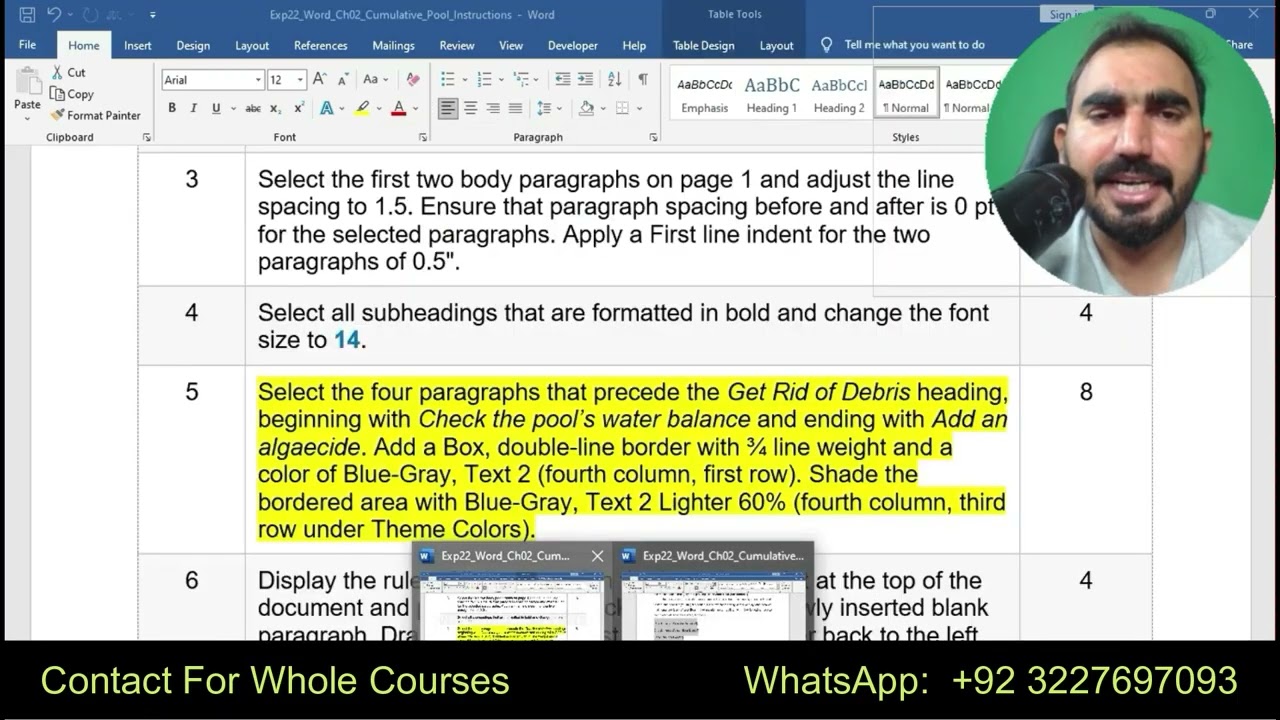This screenshot has width=1280, height=720.
Task: Apply the Heading 2 style
Action: [x=839, y=95]
